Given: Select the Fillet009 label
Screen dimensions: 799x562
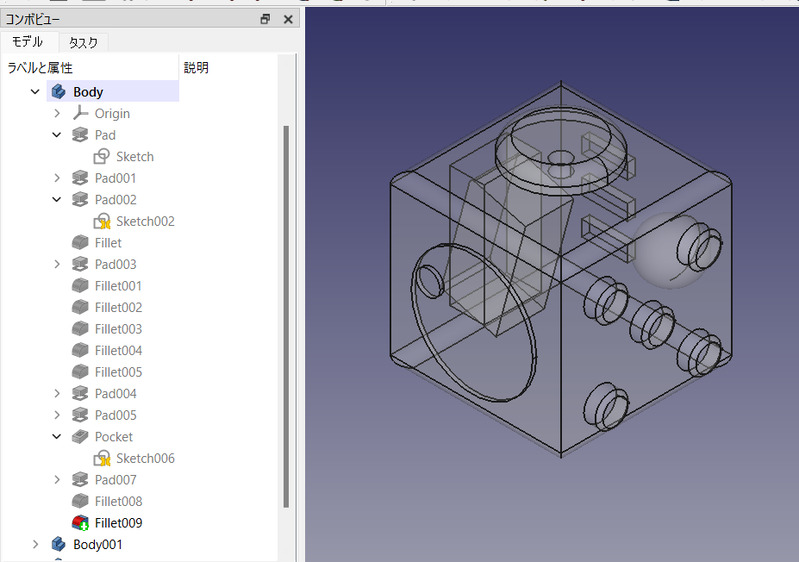Looking at the screenshot, I should (118, 523).
